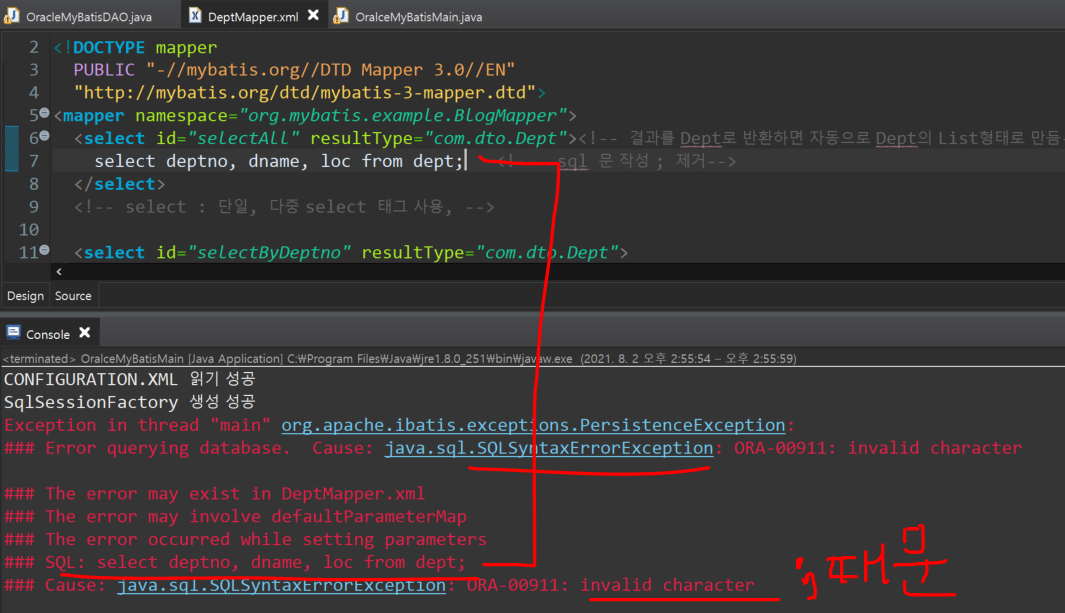Click the editor horizontal scroll left arrow
Screen dimensions: 1065x613
[59, 272]
